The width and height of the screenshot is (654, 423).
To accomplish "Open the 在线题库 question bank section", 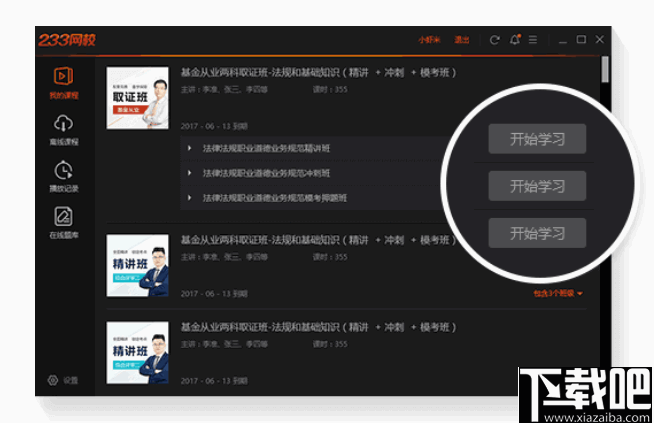I will pos(64,223).
